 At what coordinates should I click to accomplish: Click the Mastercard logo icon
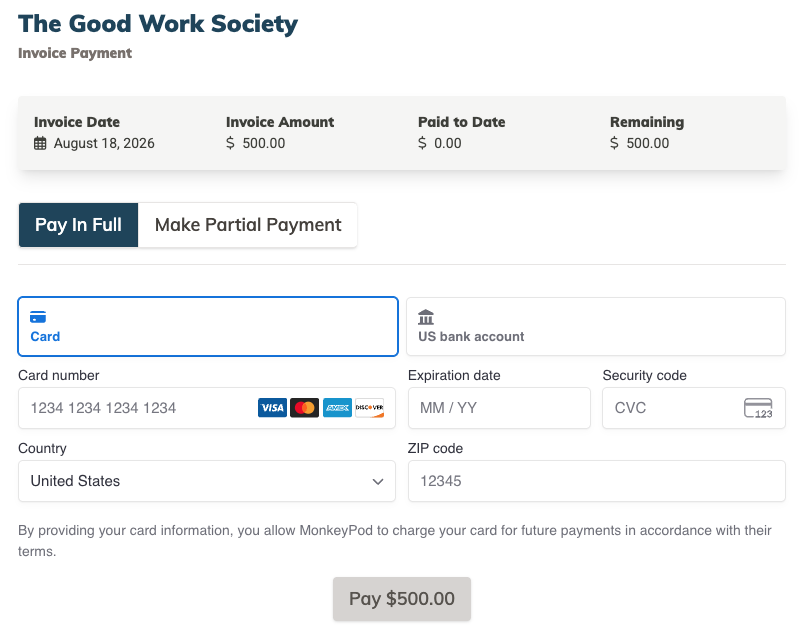[x=305, y=408]
